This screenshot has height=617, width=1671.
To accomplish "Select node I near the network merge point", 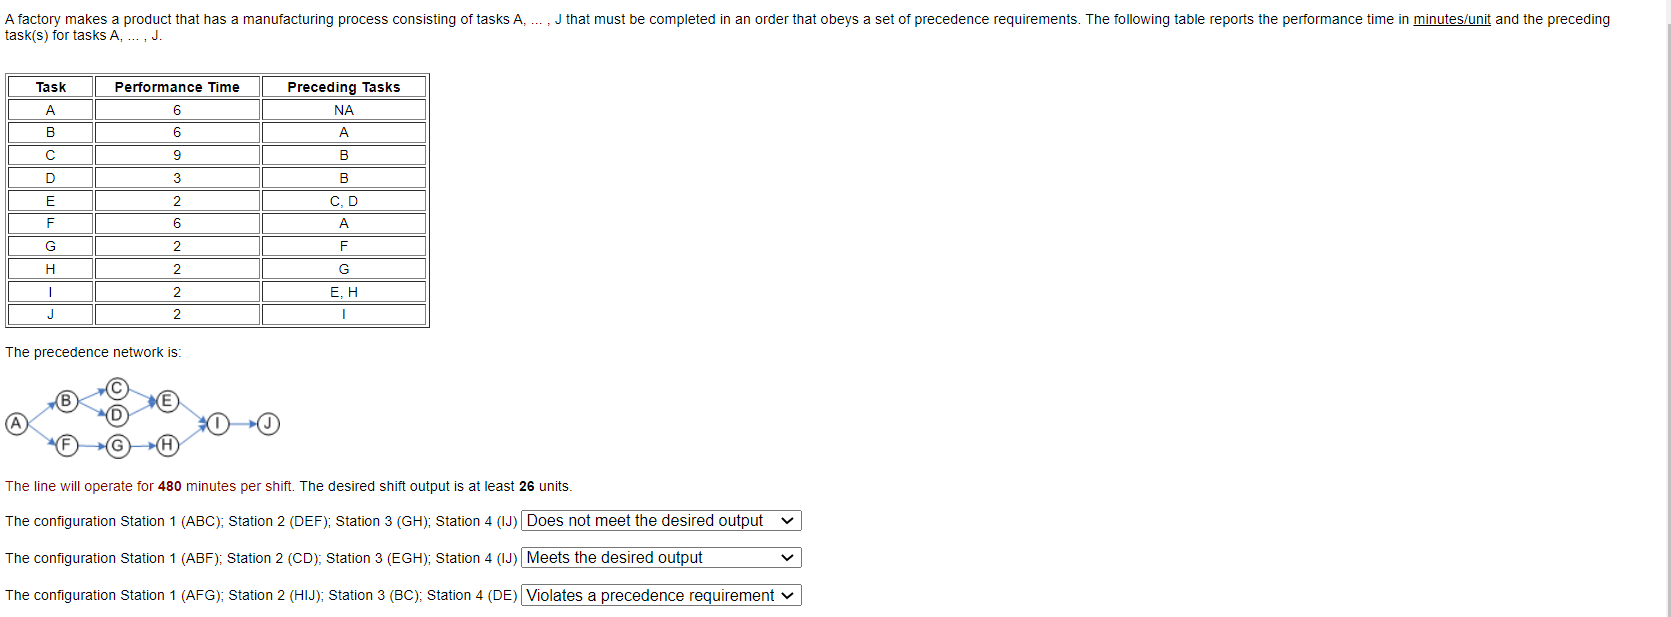I will [217, 423].
